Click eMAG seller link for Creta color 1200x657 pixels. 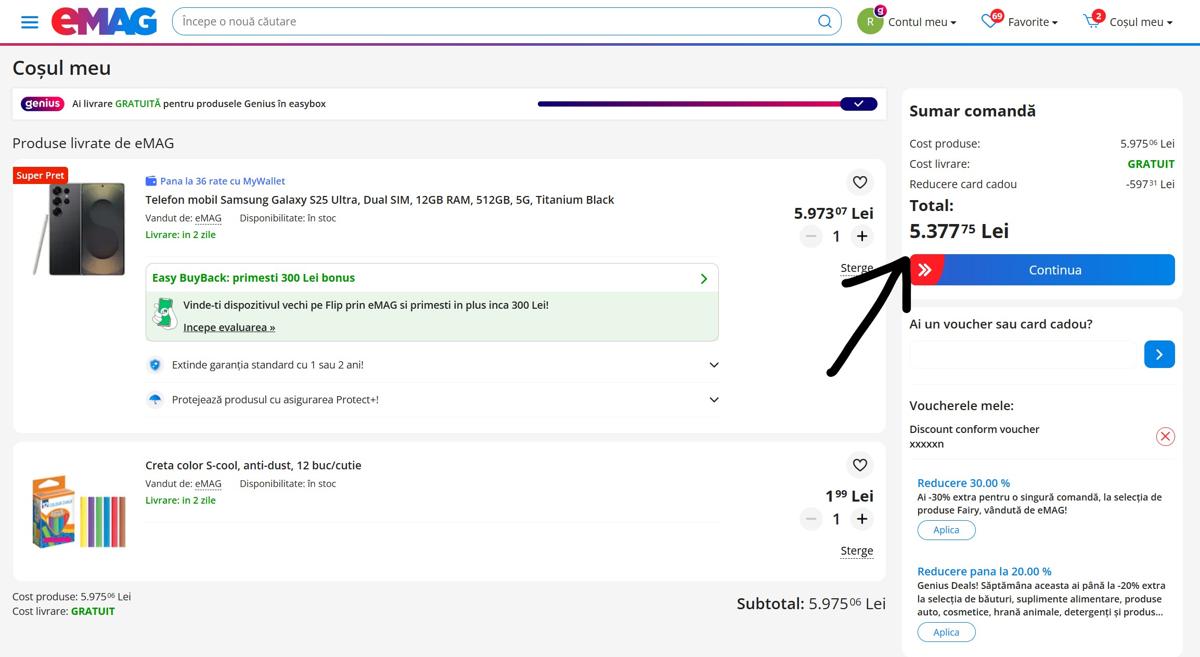pyautogui.click(x=208, y=484)
